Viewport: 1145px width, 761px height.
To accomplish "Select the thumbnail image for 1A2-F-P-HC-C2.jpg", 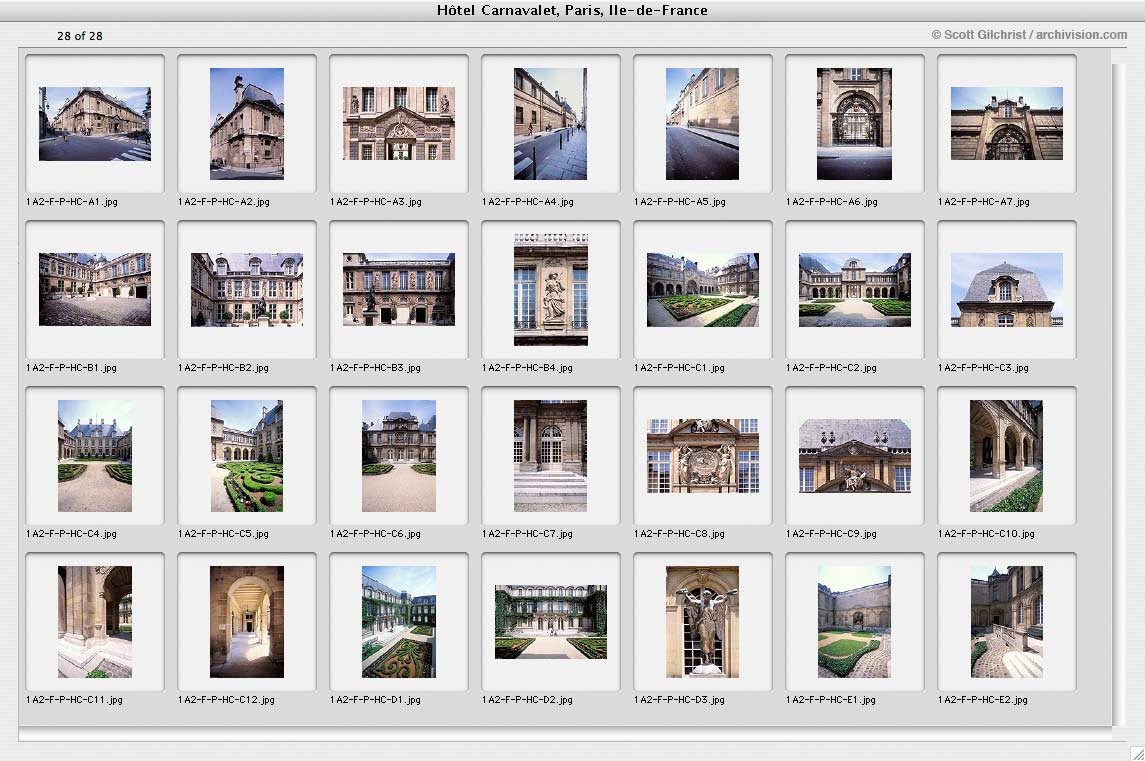I will tap(854, 290).
